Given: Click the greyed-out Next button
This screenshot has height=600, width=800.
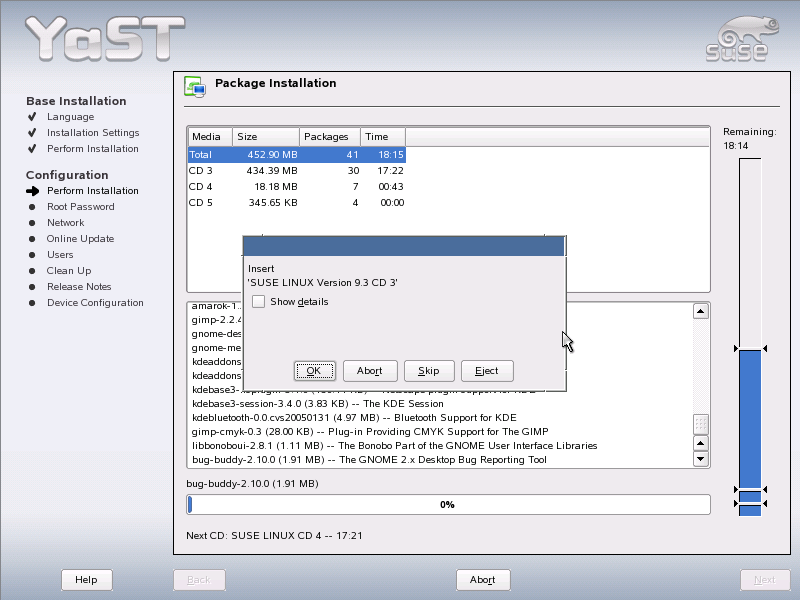Looking at the screenshot, I should tap(765, 580).
